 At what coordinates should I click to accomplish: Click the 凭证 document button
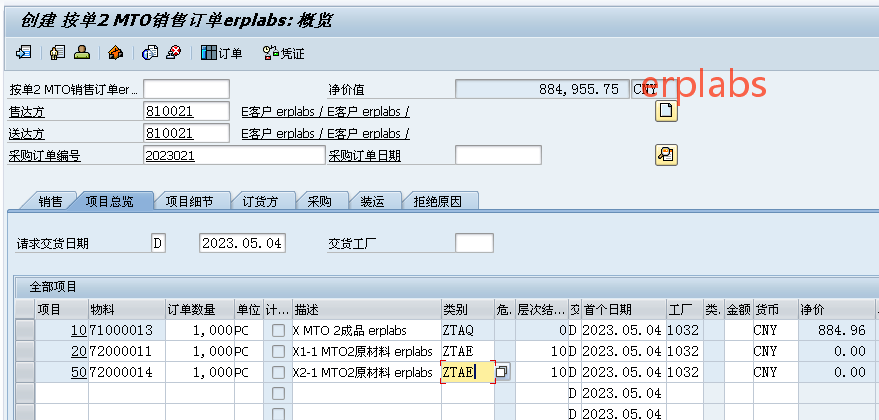click(284, 53)
